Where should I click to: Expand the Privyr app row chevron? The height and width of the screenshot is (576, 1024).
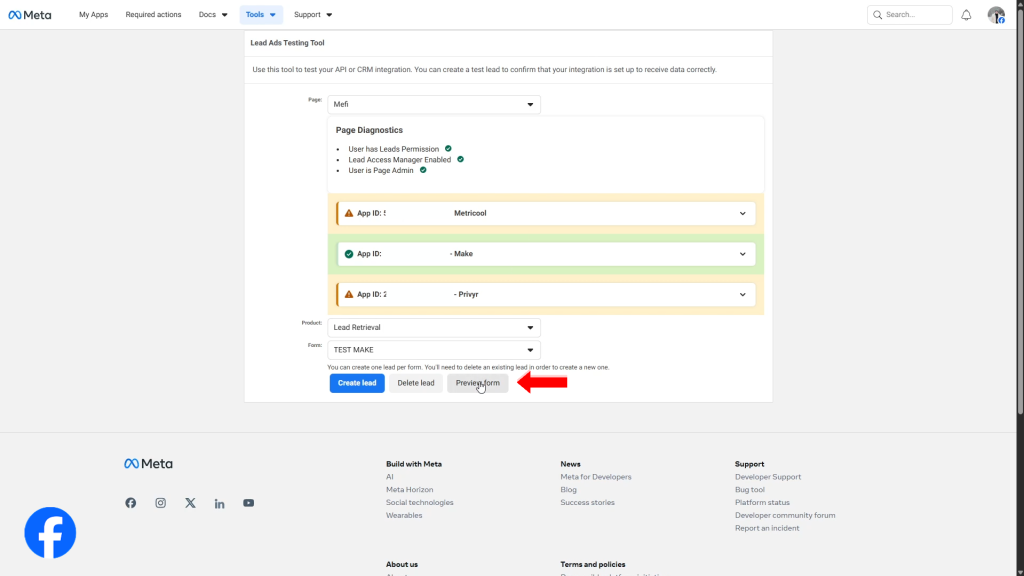pos(743,295)
